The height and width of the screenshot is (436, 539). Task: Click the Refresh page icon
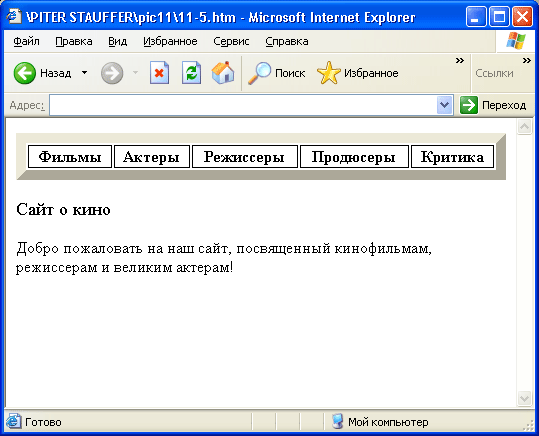191,73
